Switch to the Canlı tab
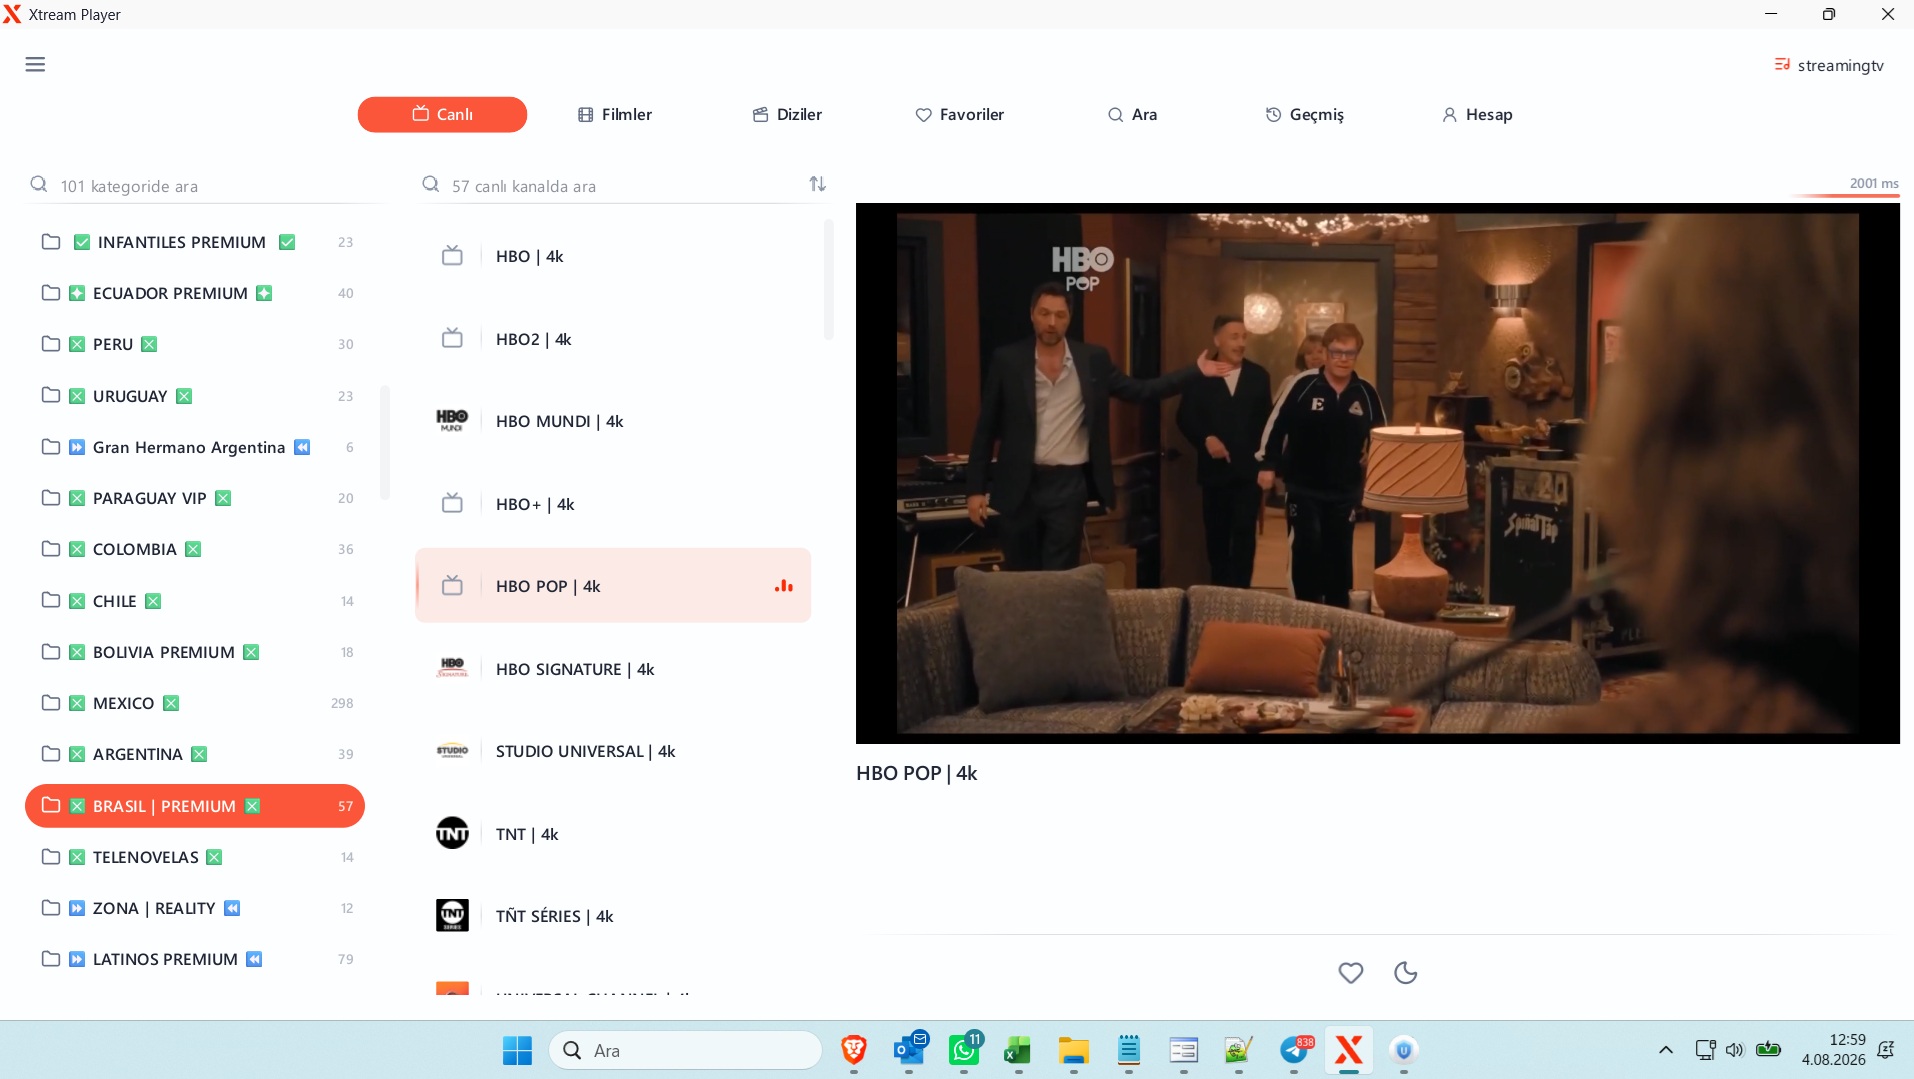1914x1079 pixels. click(442, 114)
